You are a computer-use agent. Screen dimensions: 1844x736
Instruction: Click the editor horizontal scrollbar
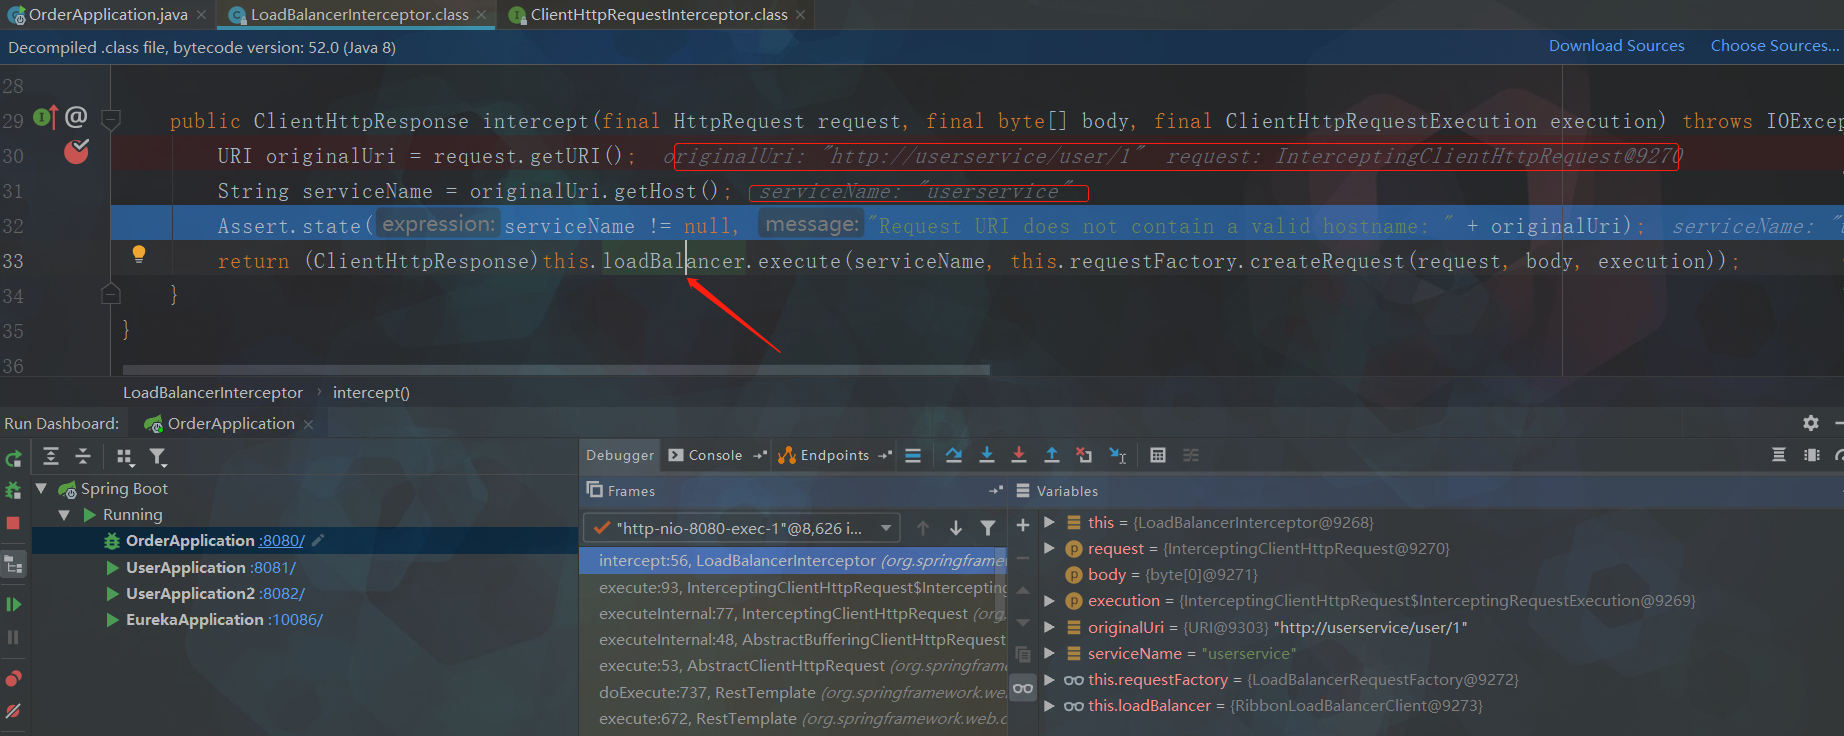pos(556,370)
